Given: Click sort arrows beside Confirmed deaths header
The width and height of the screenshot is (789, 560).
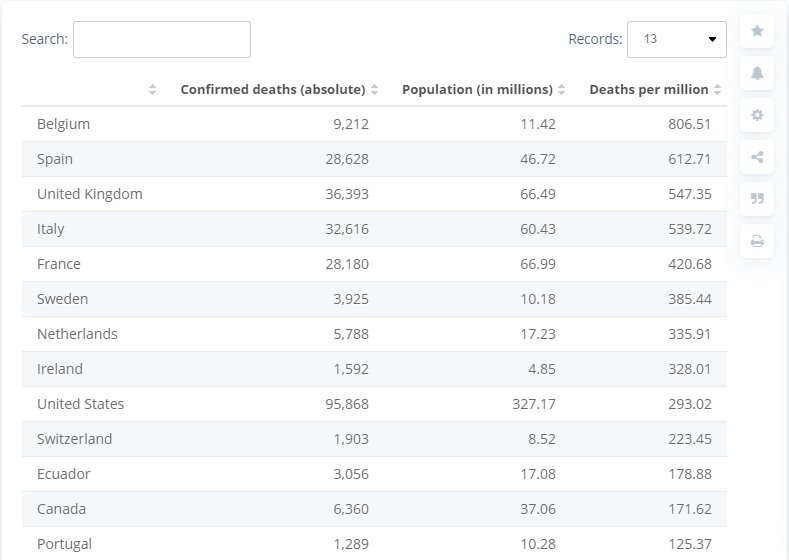Looking at the screenshot, I should tap(374, 90).
